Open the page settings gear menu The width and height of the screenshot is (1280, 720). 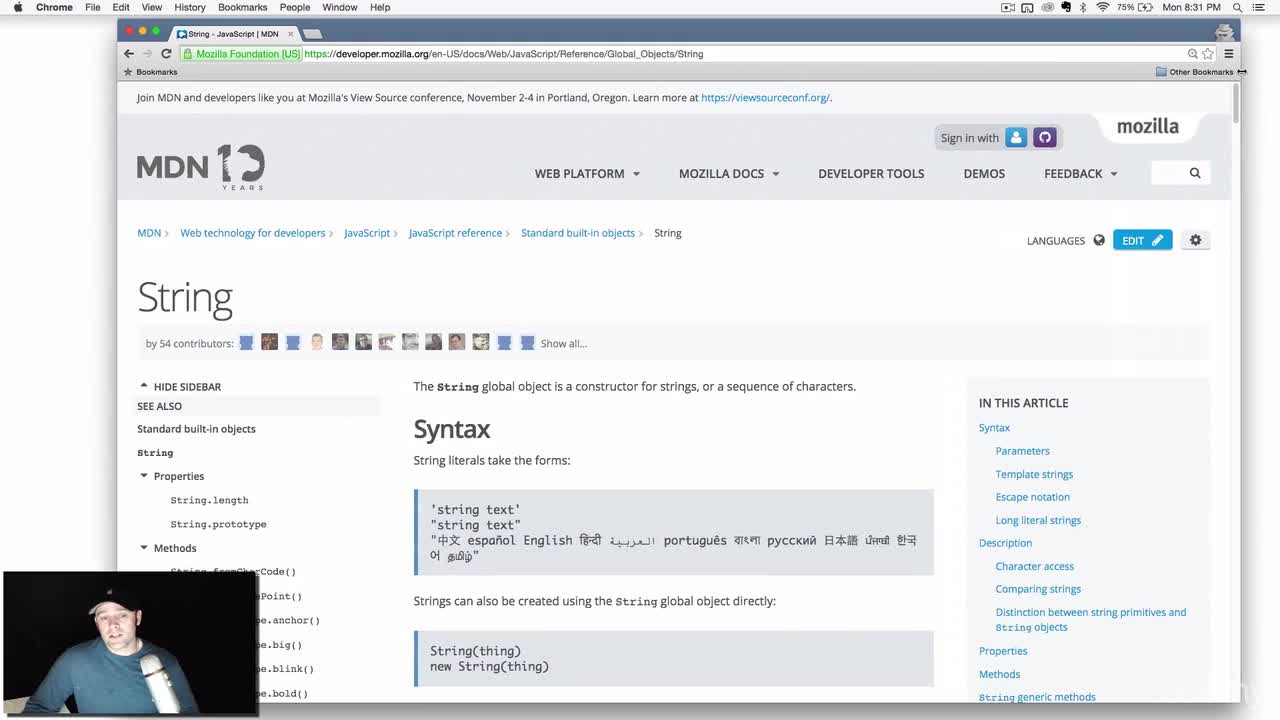(x=1195, y=240)
